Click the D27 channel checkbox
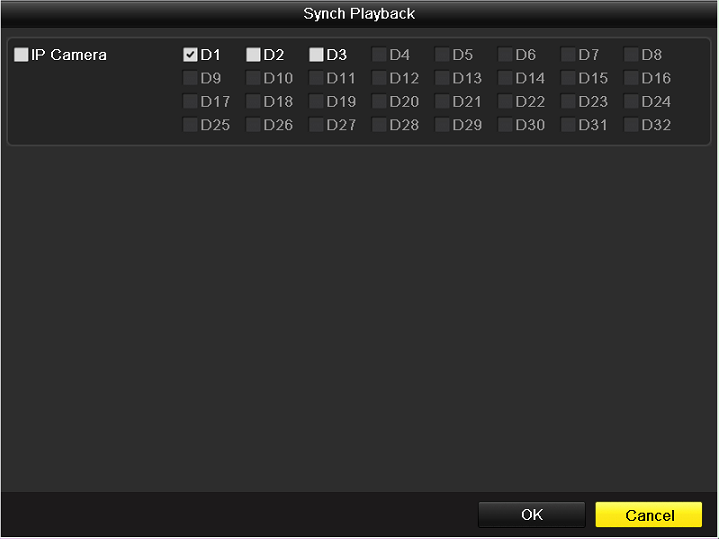Viewport: 719px width, 539px height. pos(316,125)
